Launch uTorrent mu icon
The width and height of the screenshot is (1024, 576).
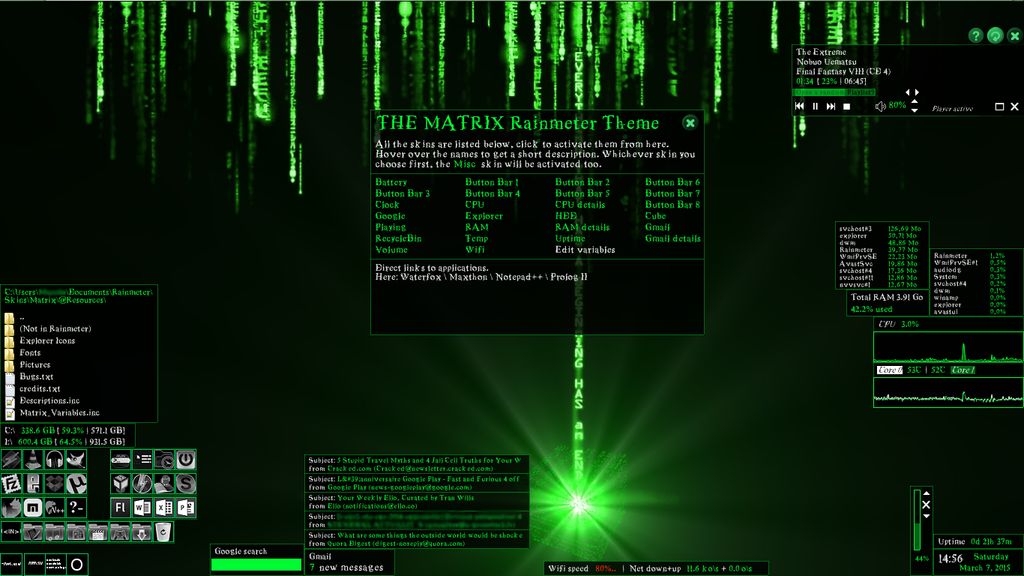point(76,484)
